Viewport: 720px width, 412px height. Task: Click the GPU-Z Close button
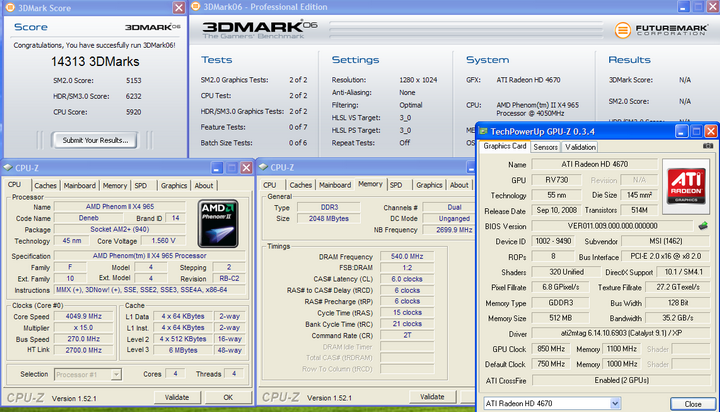click(x=692, y=404)
